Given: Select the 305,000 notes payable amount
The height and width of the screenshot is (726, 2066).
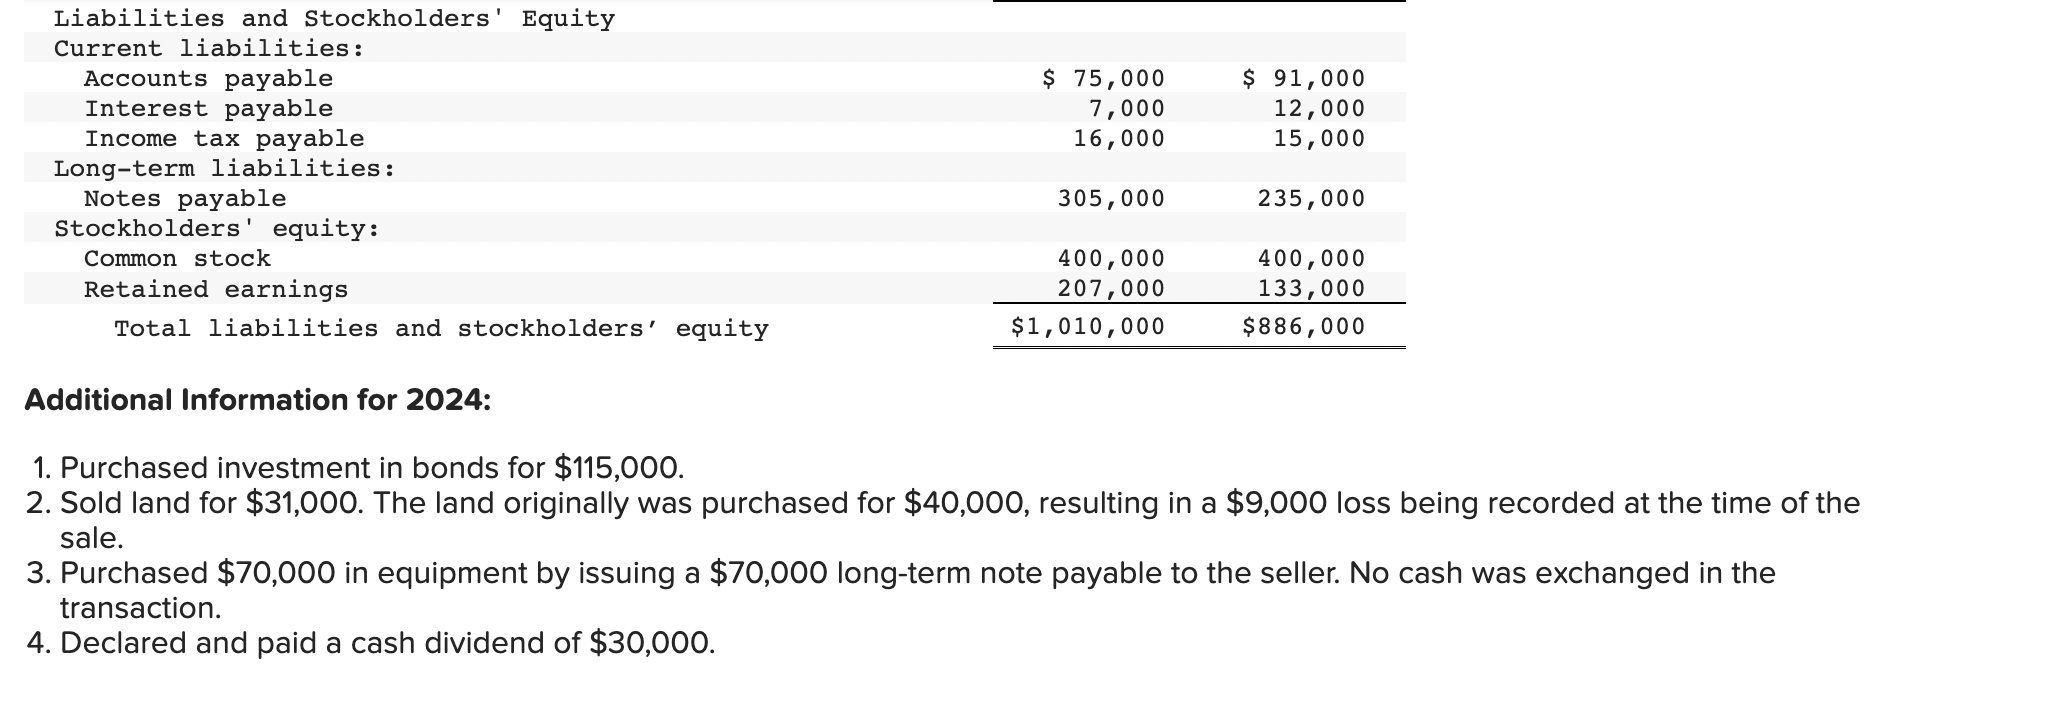Looking at the screenshot, I should pyautogui.click(x=1111, y=198).
